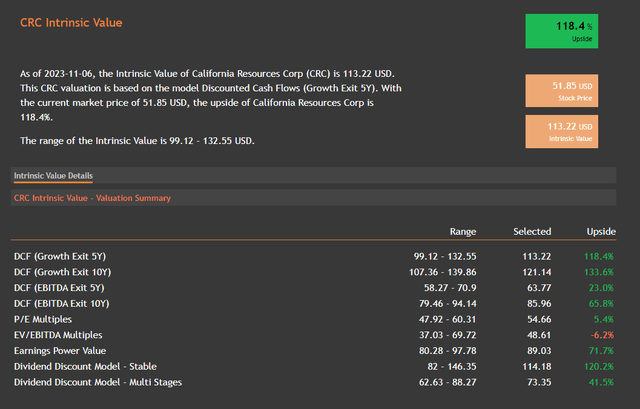Select range value 62.63 - 88.27
This screenshot has height=409, width=640.
tap(448, 382)
